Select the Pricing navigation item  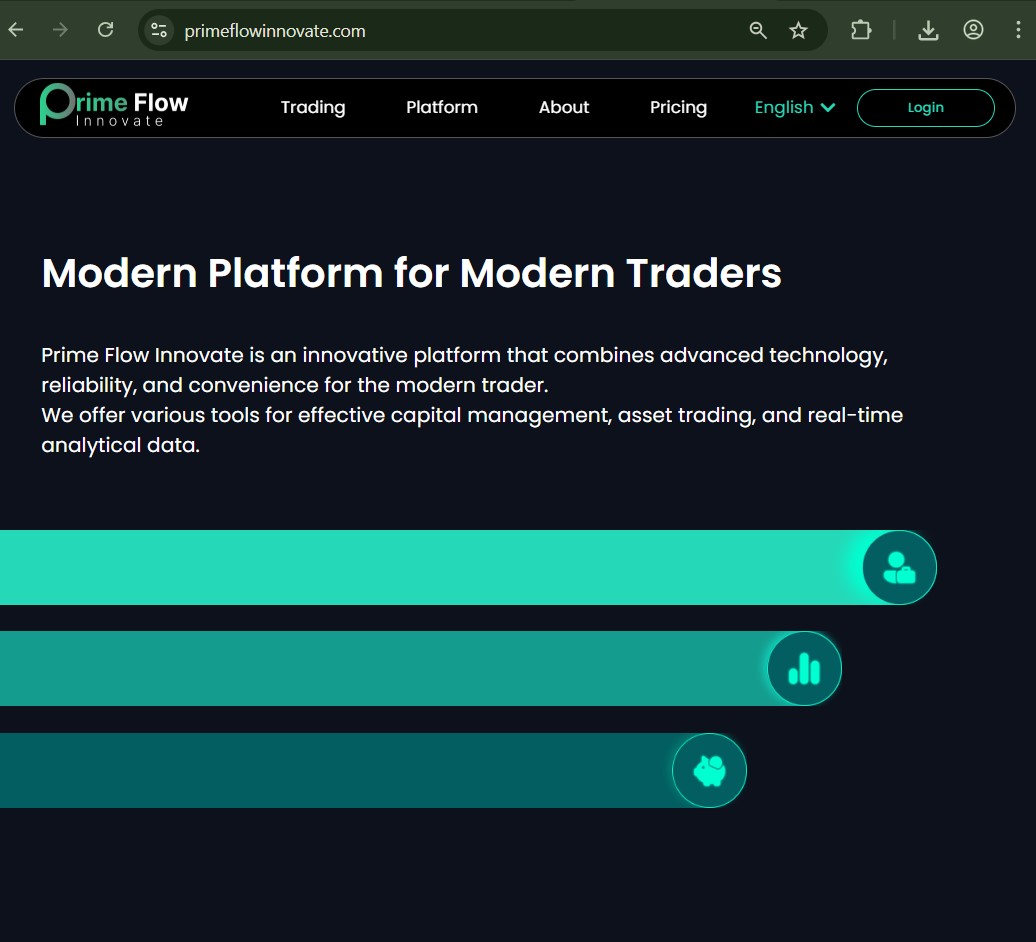pyautogui.click(x=678, y=107)
